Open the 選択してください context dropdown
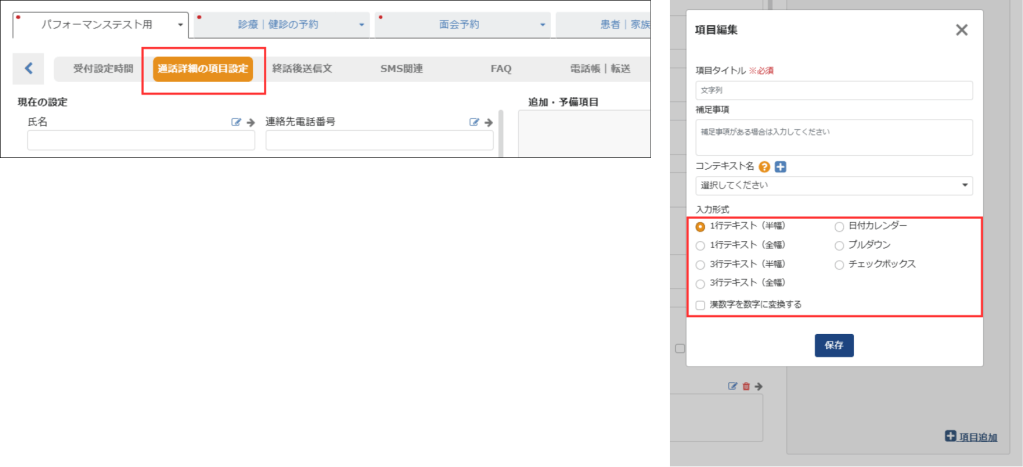This screenshot has width=1023, height=467. 833,185
